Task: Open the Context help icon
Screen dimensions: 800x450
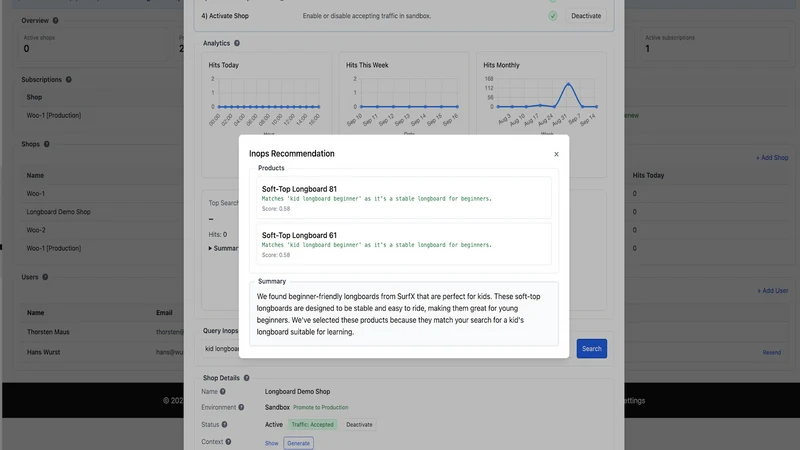Action: point(228,442)
